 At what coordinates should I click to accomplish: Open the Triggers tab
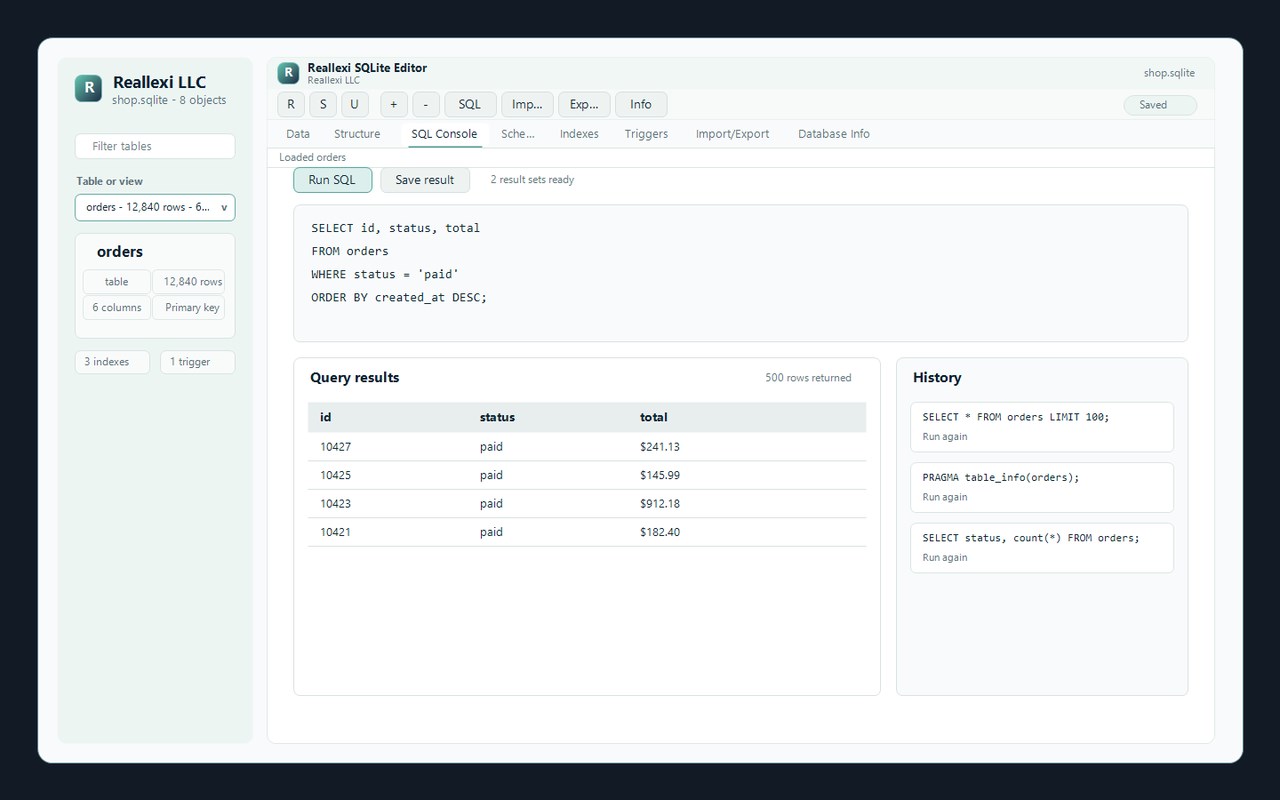tap(646, 134)
